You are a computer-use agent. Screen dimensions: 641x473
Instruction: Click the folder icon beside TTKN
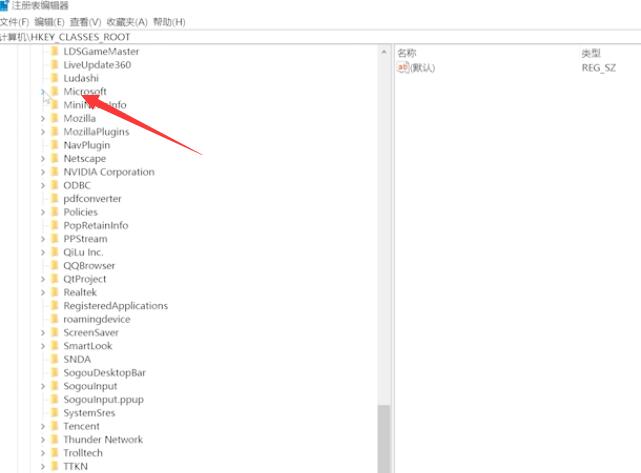(54, 466)
